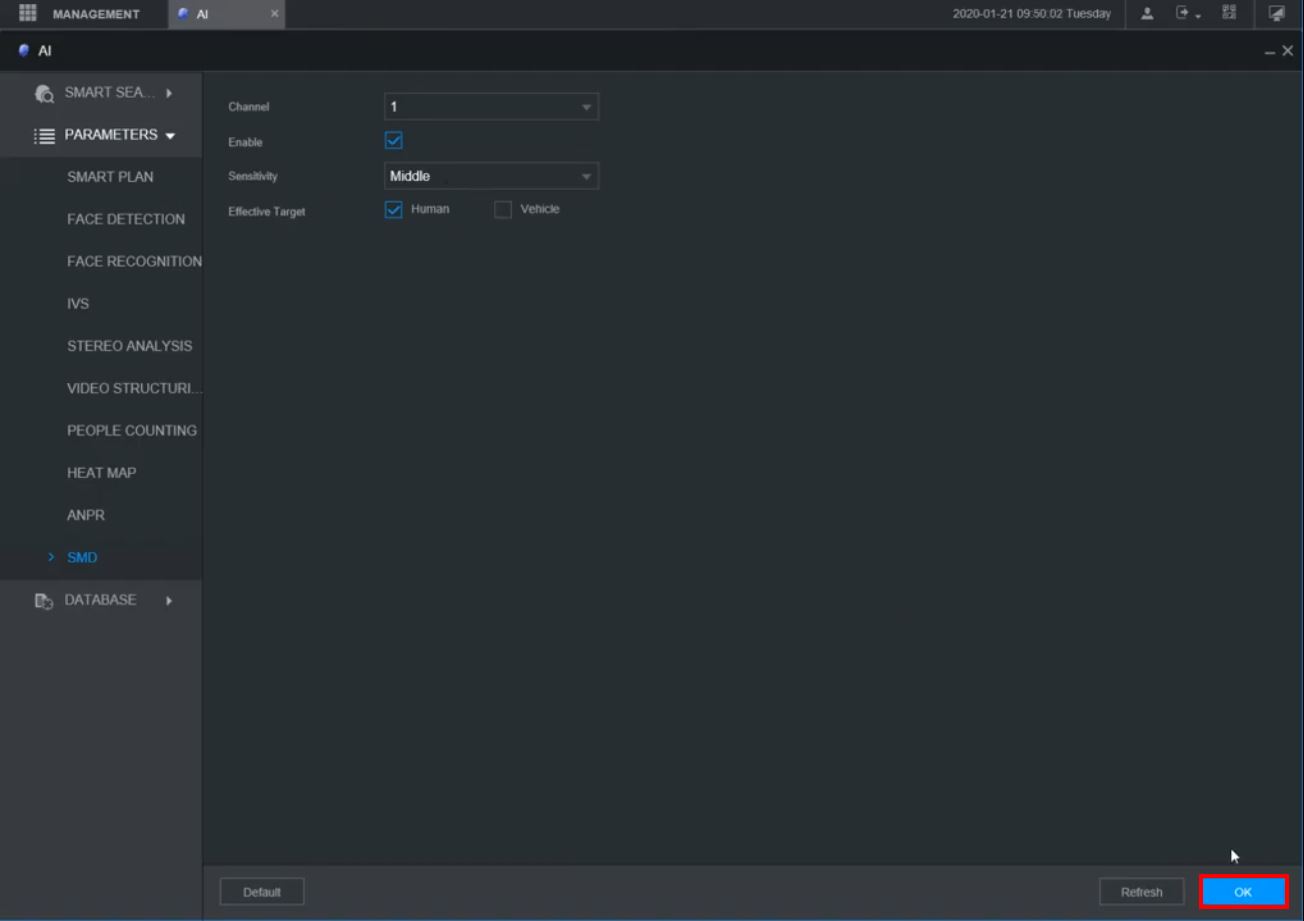
Task: Click the display monitor icon
Action: (1277, 14)
